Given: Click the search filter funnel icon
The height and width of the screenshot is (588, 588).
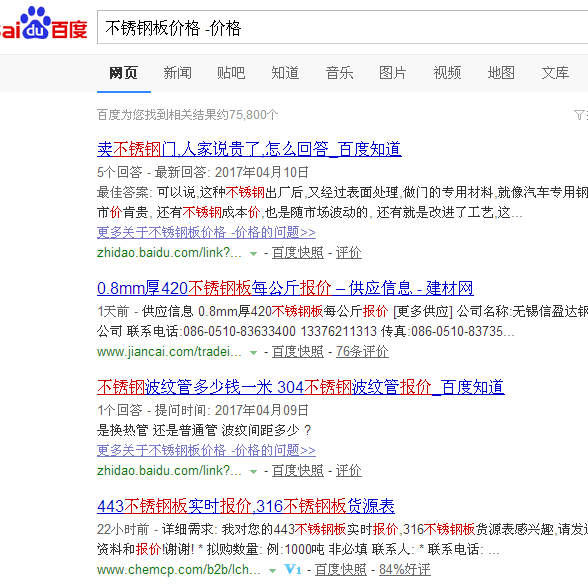Looking at the screenshot, I should coord(579,114).
